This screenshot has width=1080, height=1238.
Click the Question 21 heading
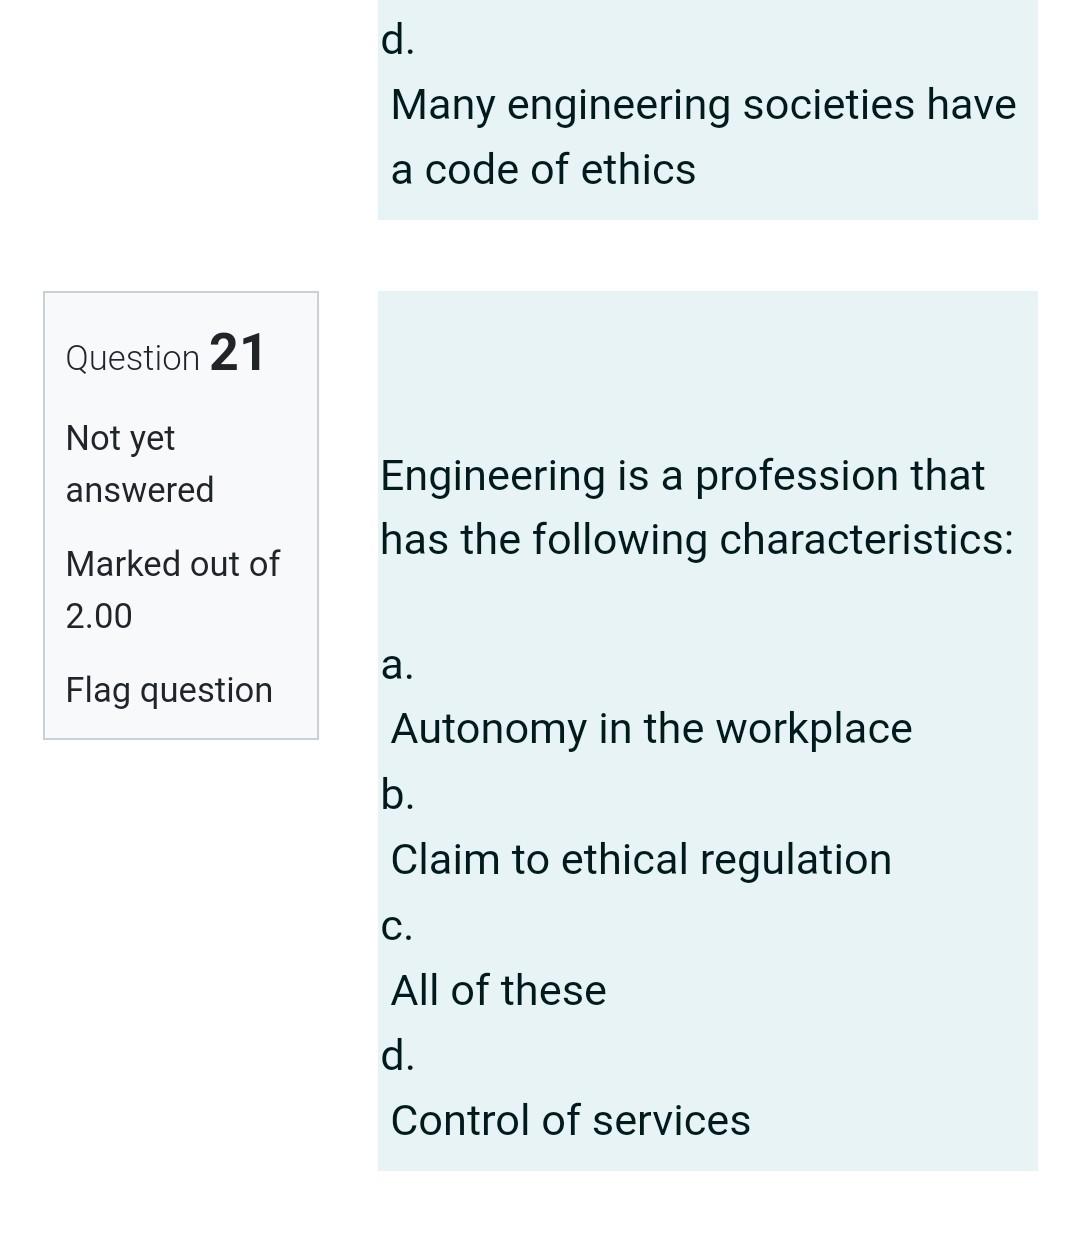tap(164, 354)
